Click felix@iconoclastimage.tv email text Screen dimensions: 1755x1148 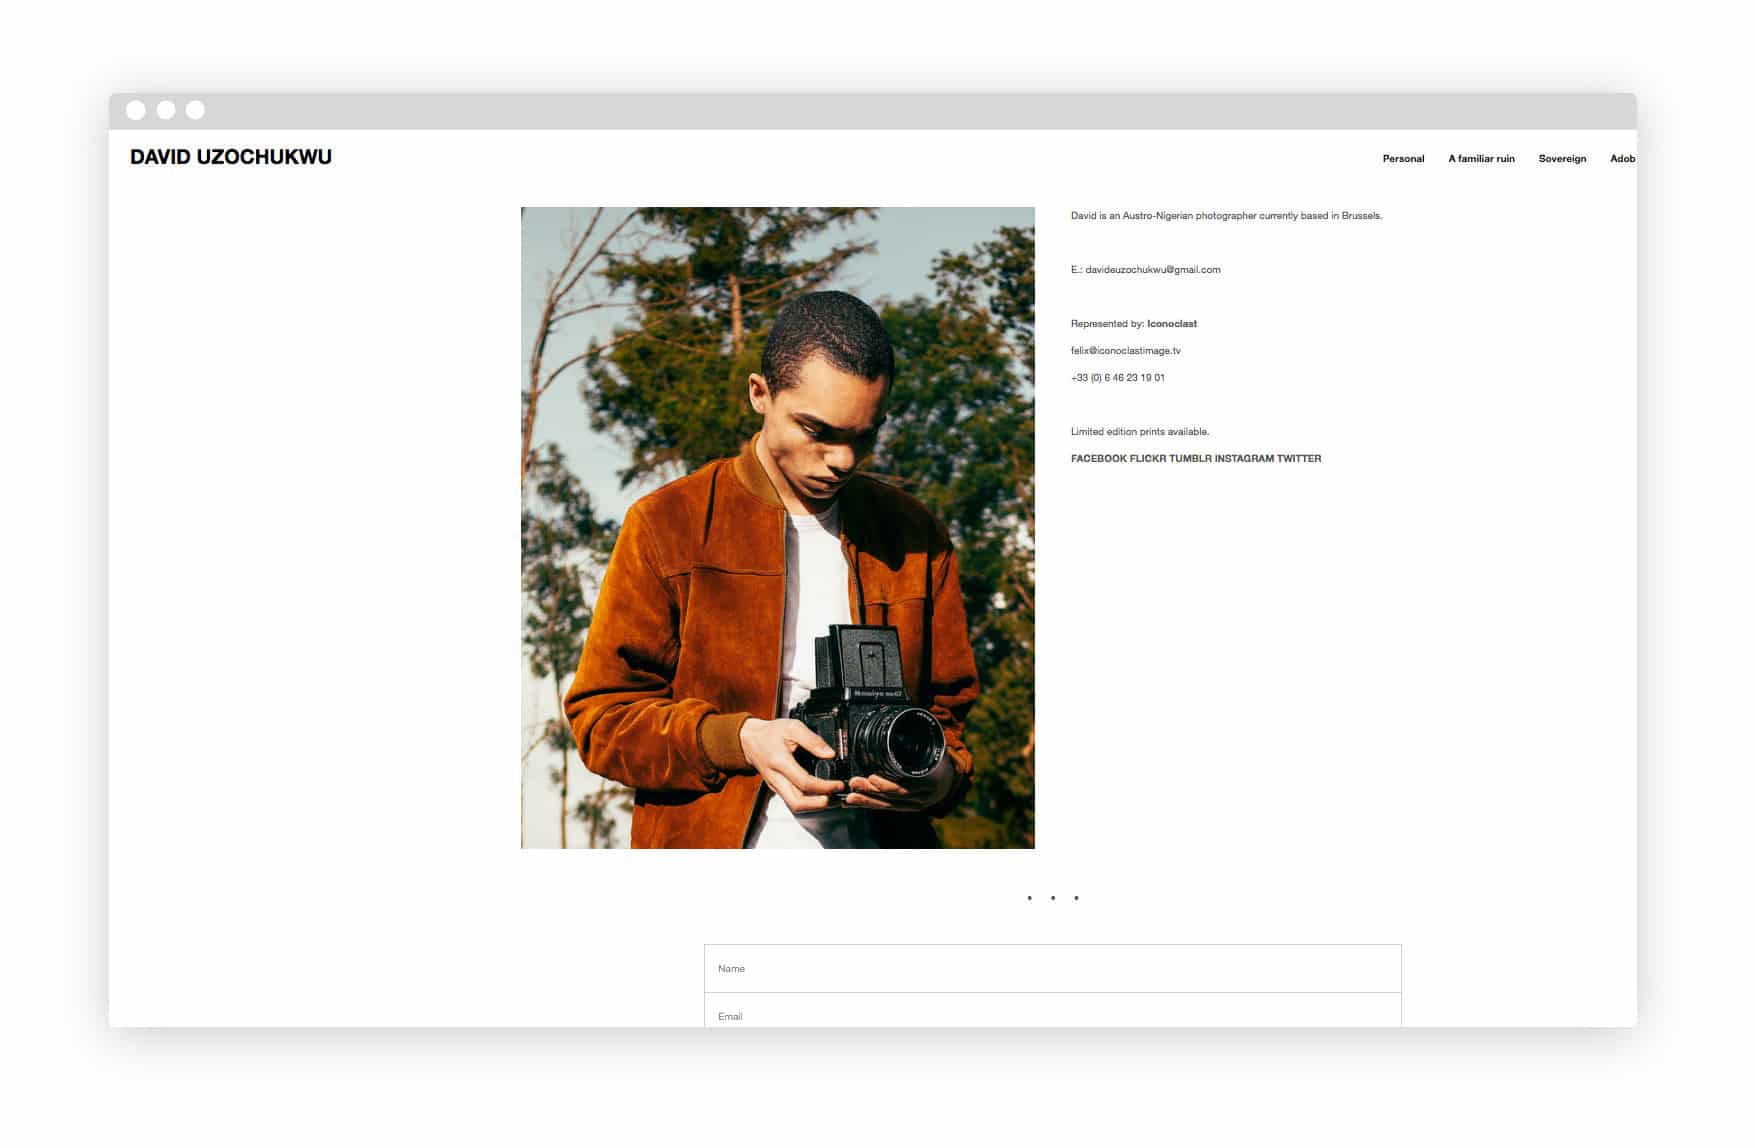tap(1126, 351)
